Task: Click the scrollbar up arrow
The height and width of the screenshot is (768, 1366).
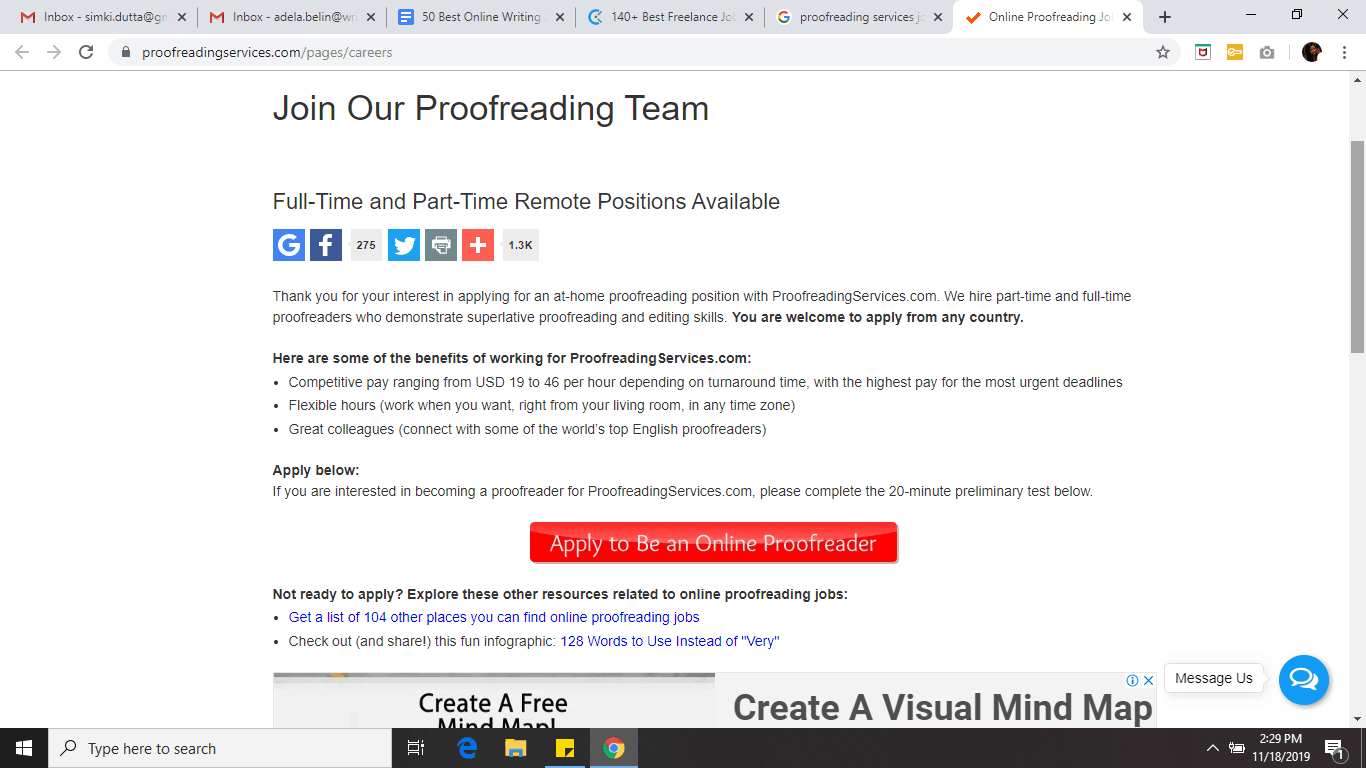Action: (x=1357, y=79)
